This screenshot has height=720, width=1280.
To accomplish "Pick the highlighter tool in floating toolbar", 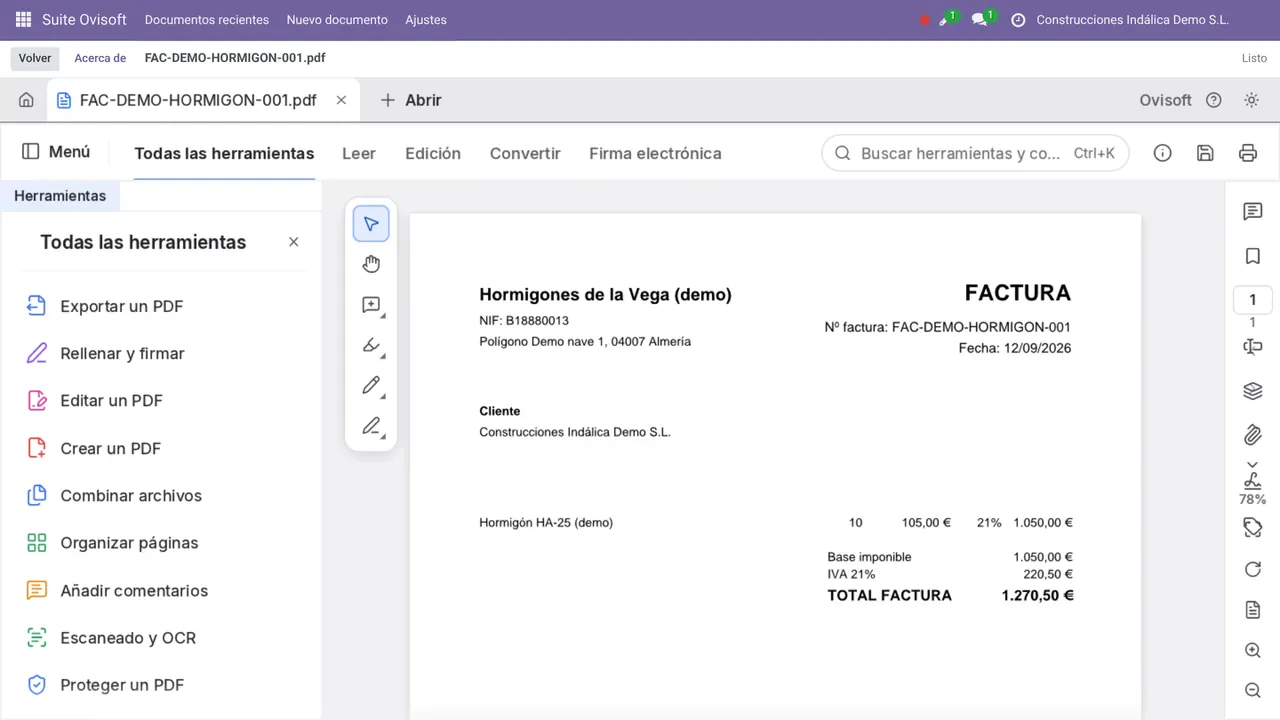I will pos(371,345).
